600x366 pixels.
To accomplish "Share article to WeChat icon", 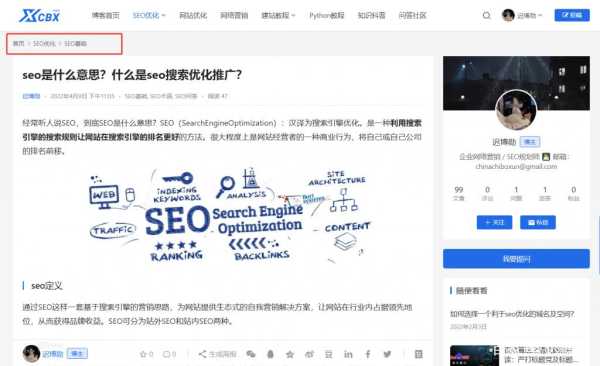I will coord(251,354).
